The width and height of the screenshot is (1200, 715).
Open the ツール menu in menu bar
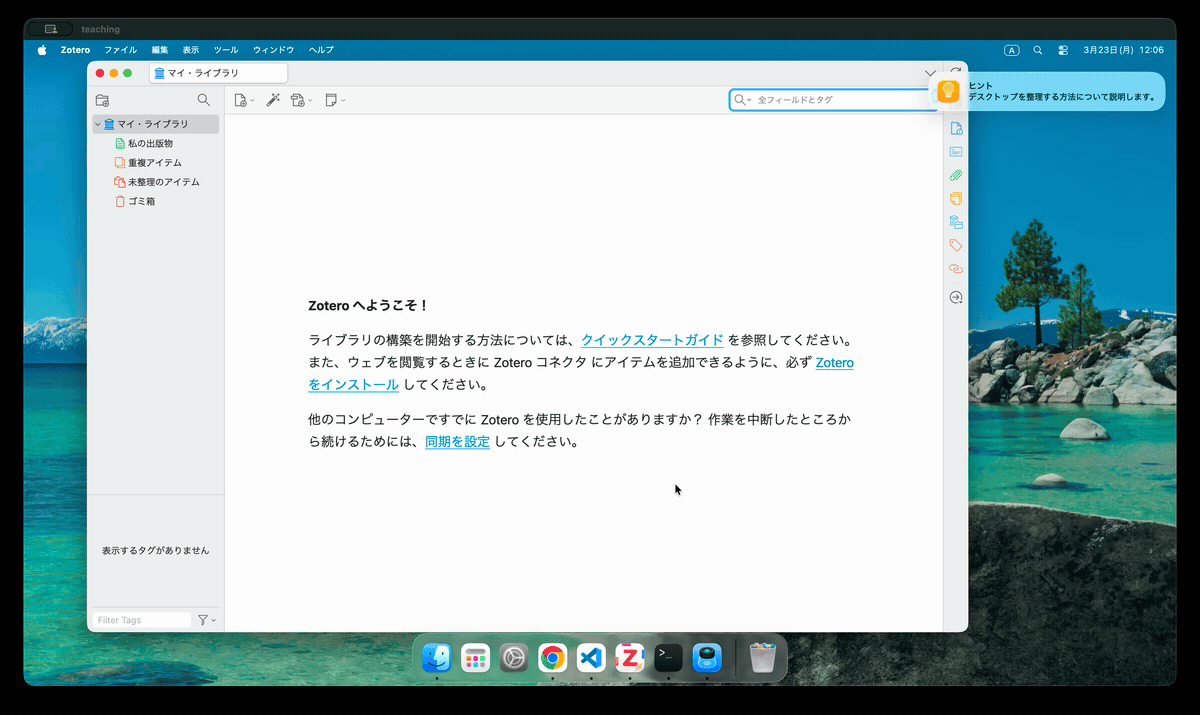226,50
